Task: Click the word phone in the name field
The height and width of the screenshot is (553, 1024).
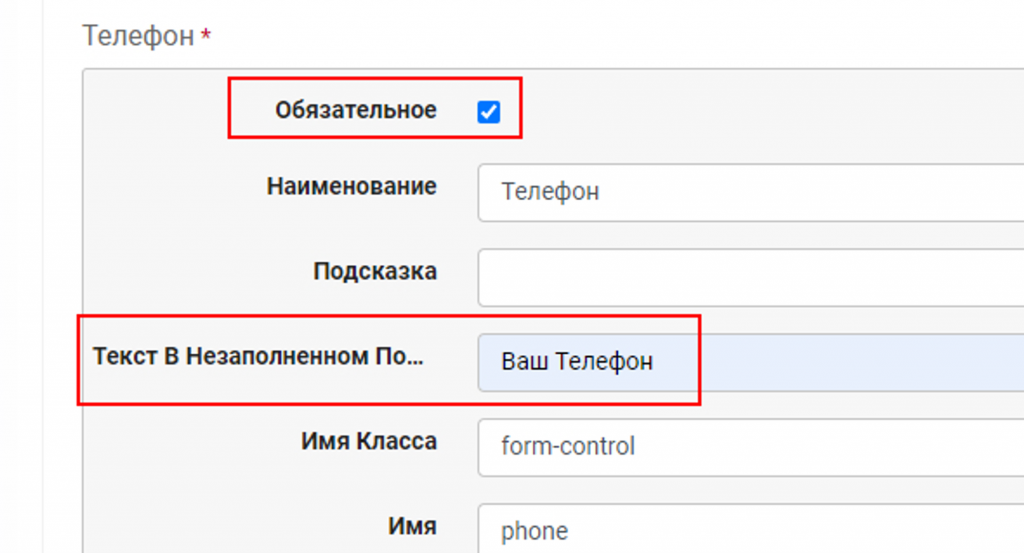Action: [534, 531]
